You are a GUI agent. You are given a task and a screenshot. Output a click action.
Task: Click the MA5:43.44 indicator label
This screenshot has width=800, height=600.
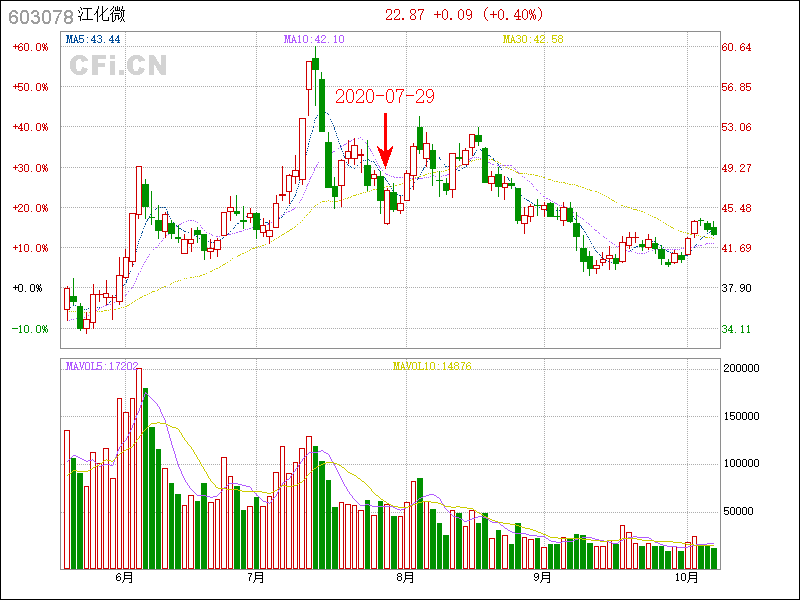tap(93, 39)
